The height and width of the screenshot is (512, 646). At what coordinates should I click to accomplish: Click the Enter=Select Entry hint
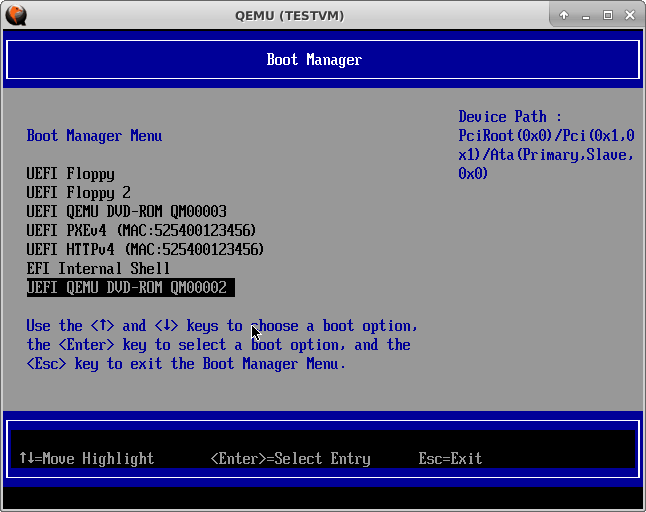click(x=290, y=458)
